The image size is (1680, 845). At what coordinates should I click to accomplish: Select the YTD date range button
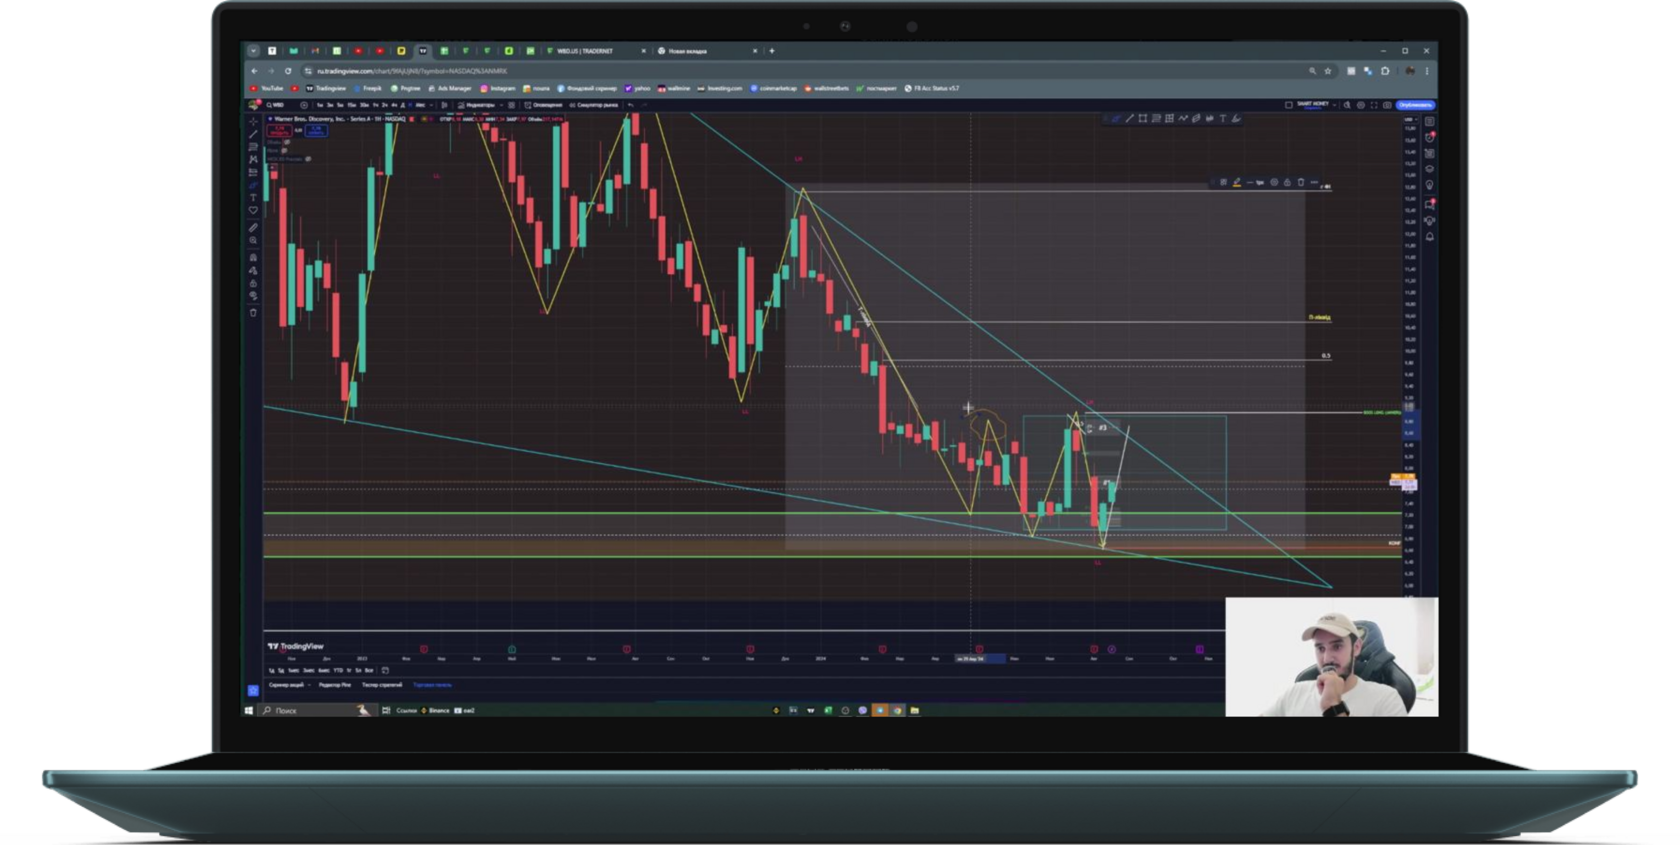[338, 670]
